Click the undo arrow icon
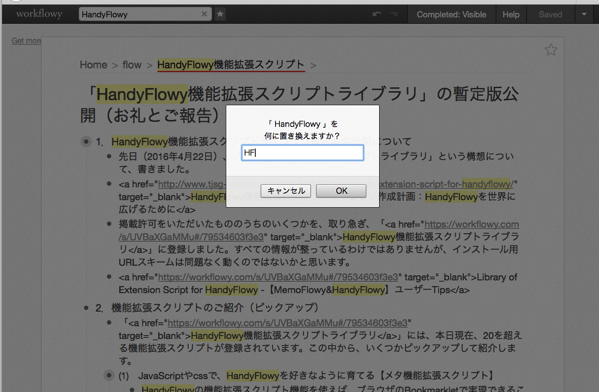This screenshot has height=392, width=599. pos(377,14)
